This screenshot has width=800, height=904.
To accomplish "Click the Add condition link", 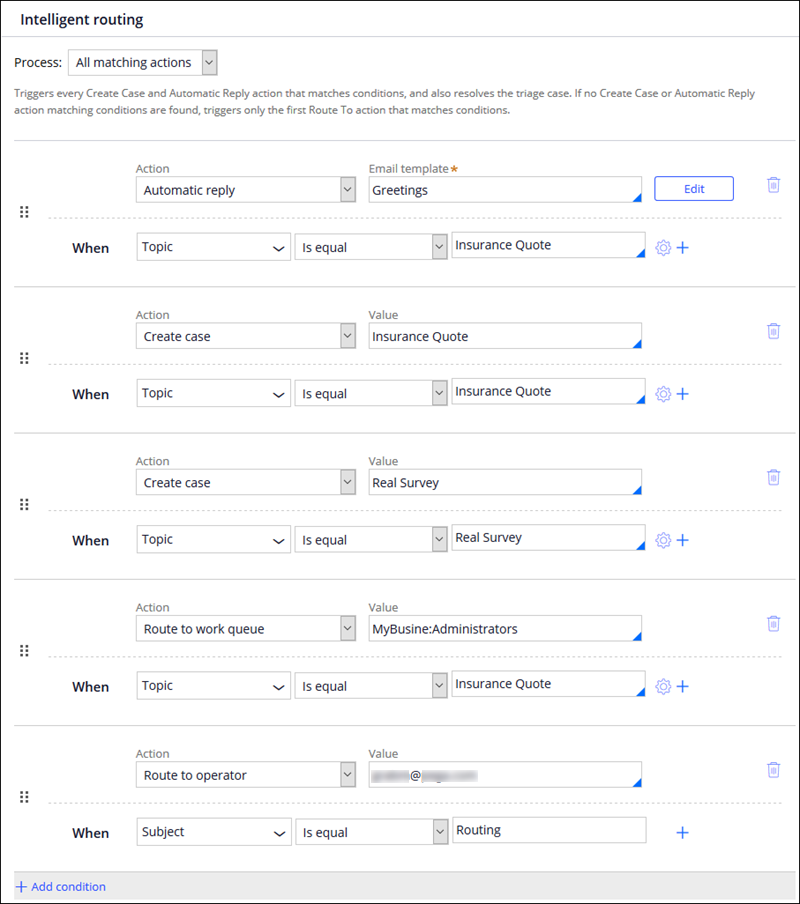I will (x=61, y=887).
